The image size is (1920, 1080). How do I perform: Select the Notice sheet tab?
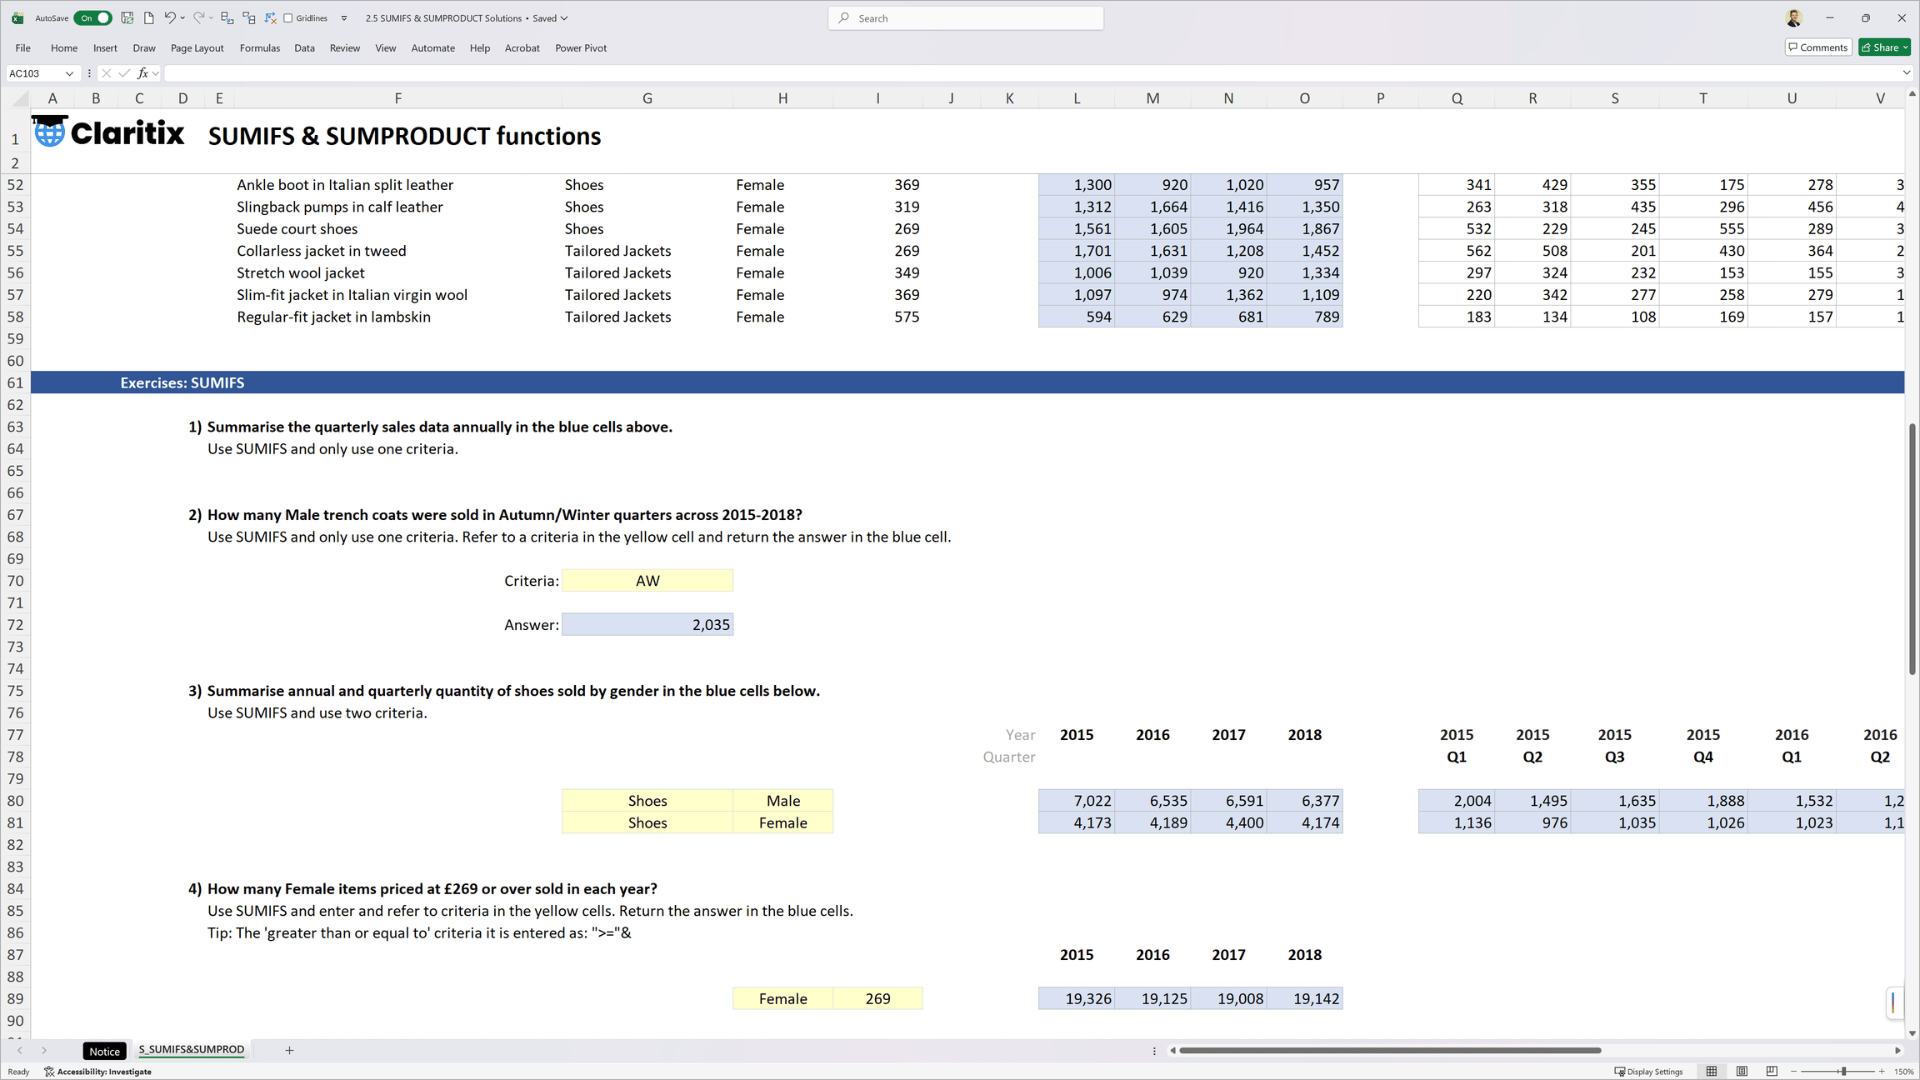pos(104,1051)
